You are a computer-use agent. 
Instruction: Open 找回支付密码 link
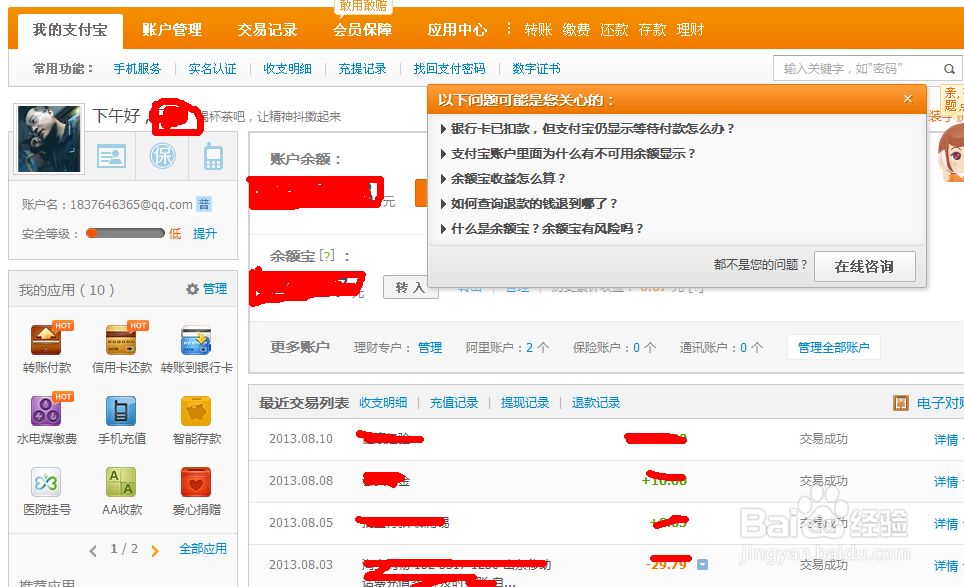(449, 69)
